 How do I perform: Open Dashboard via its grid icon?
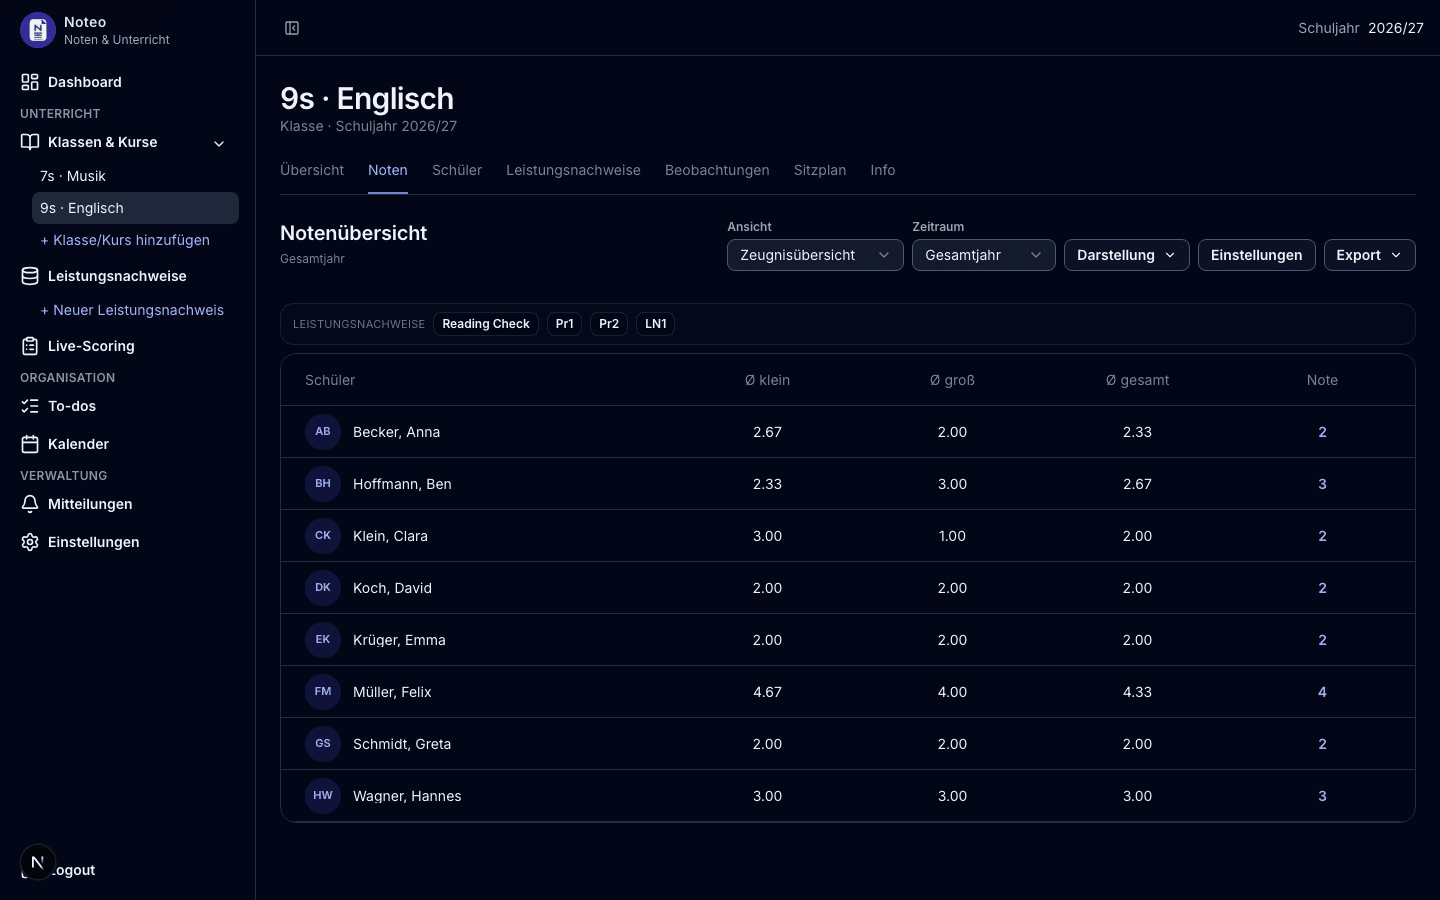point(30,82)
